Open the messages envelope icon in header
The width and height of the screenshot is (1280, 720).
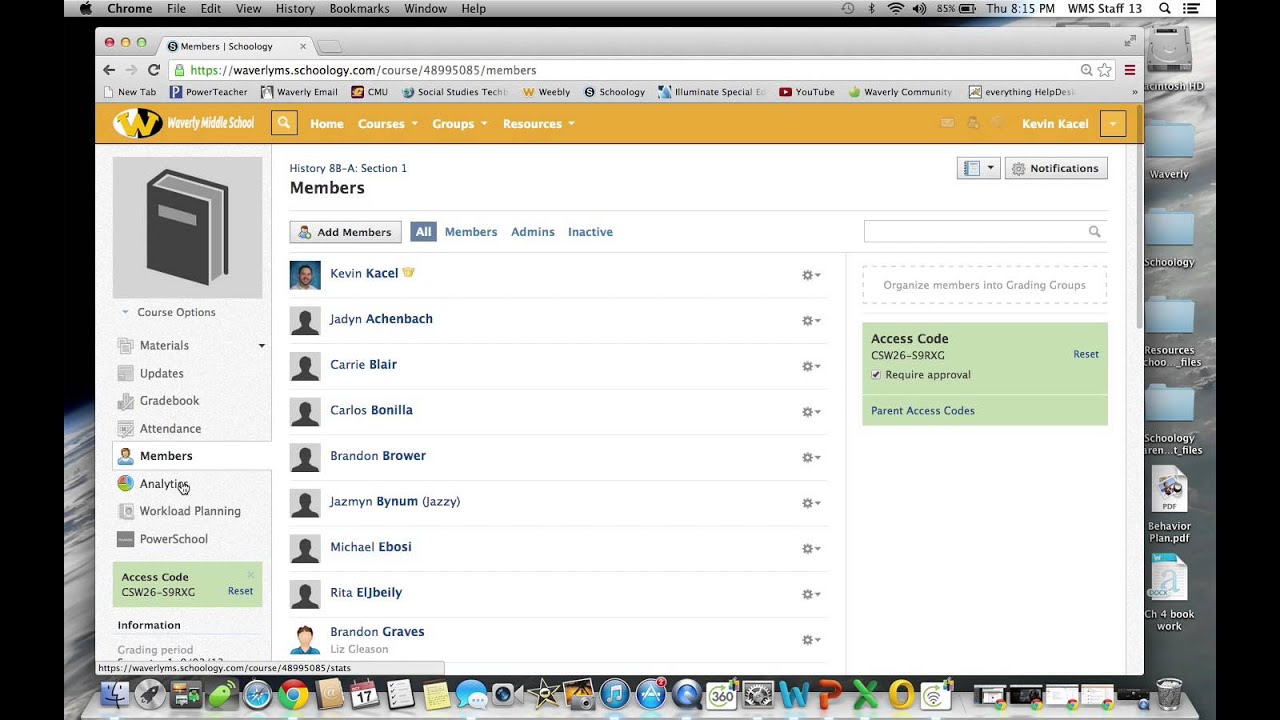(947, 123)
